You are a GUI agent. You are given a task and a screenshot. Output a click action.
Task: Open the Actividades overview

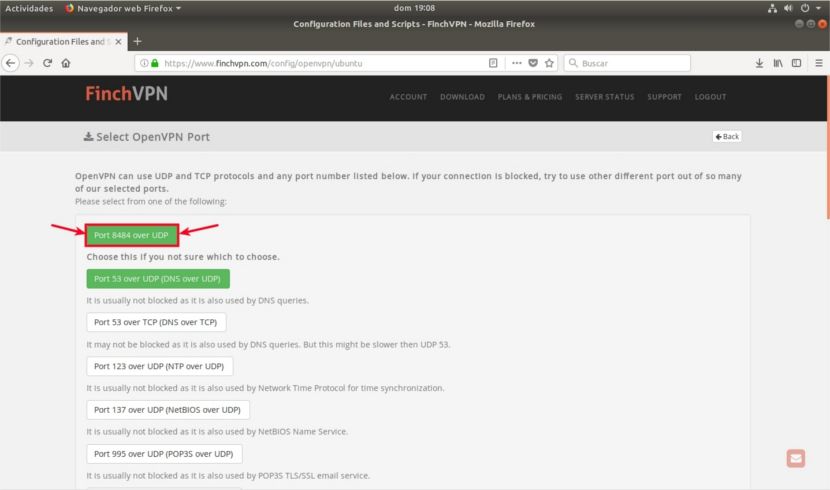point(29,8)
